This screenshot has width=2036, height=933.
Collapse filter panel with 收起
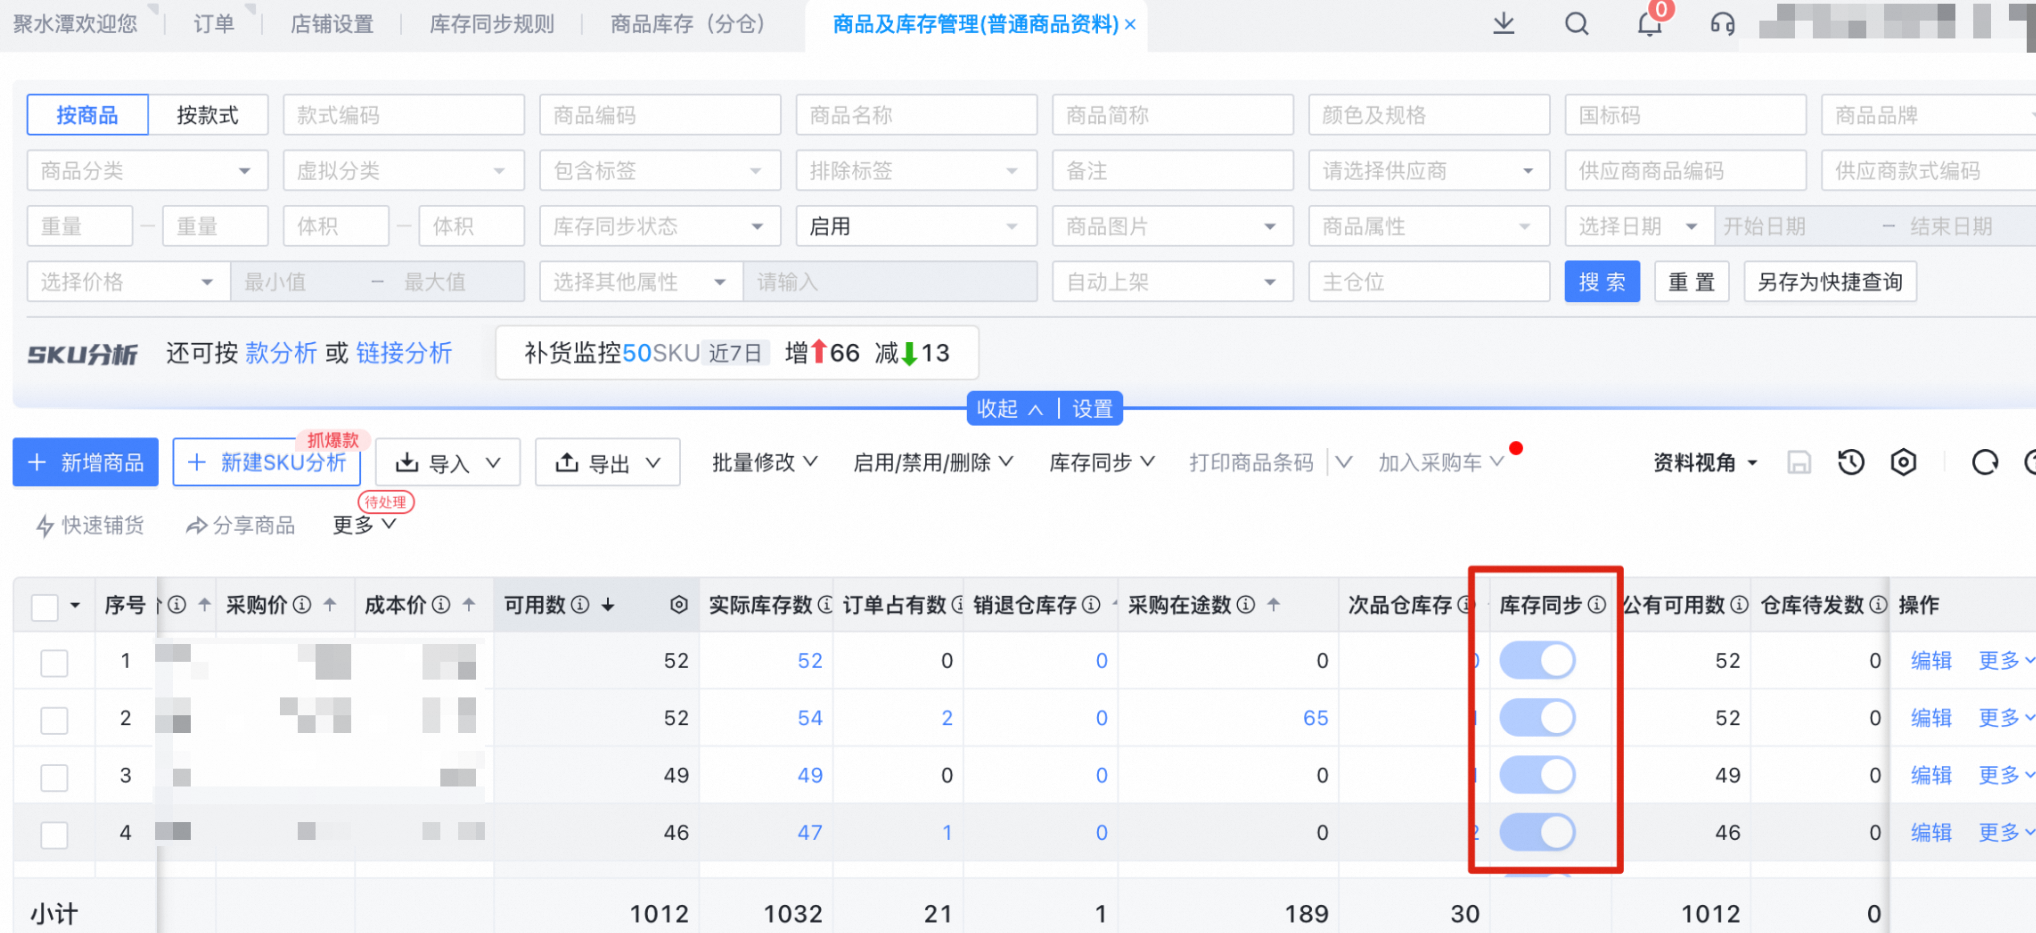point(1009,409)
